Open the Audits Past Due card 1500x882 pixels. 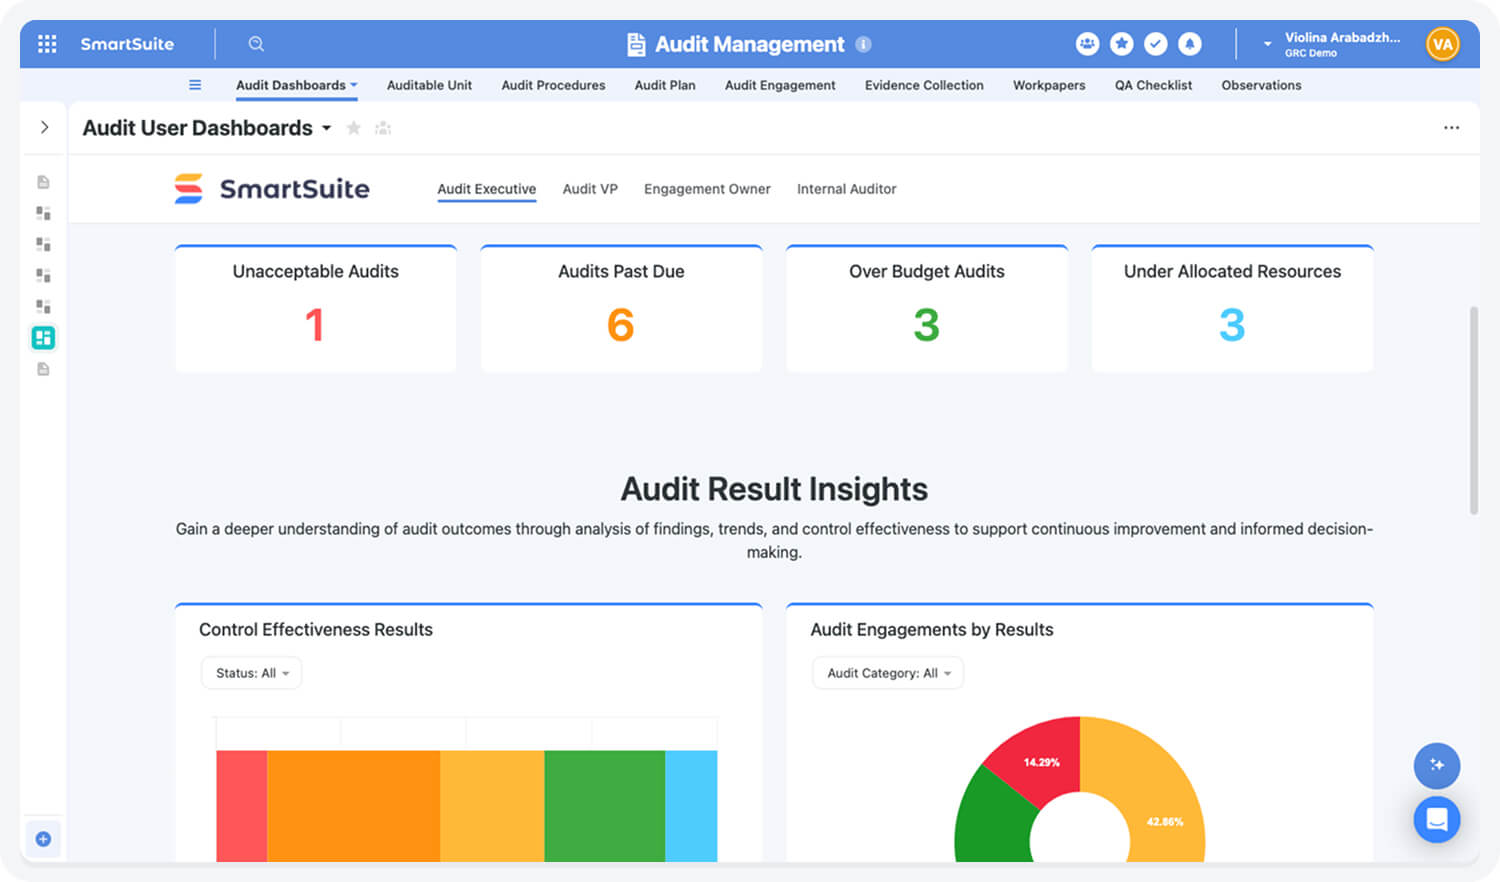621,309
